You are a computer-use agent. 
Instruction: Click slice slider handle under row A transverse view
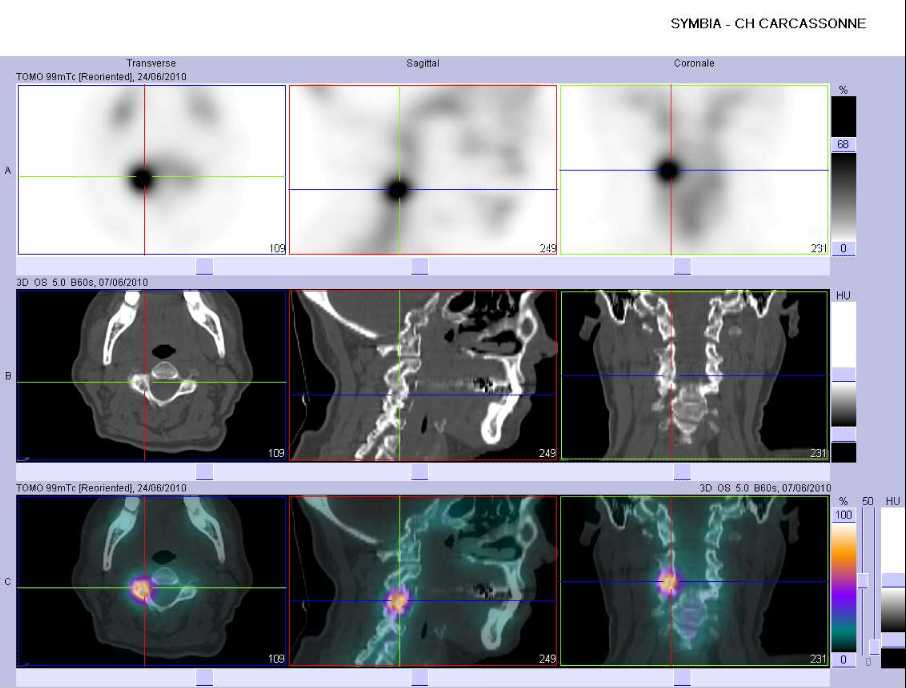pyautogui.click(x=205, y=266)
